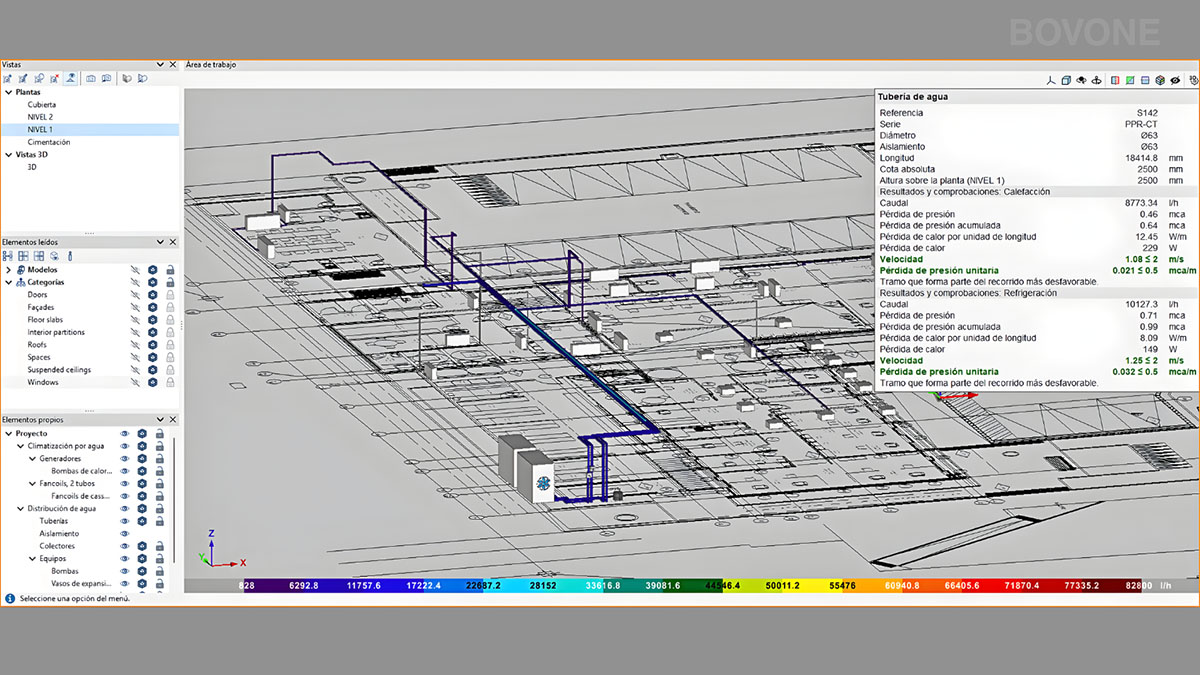Click the 3D cube projection icon
Screen dimensions: 1200x675
coord(1066,80)
